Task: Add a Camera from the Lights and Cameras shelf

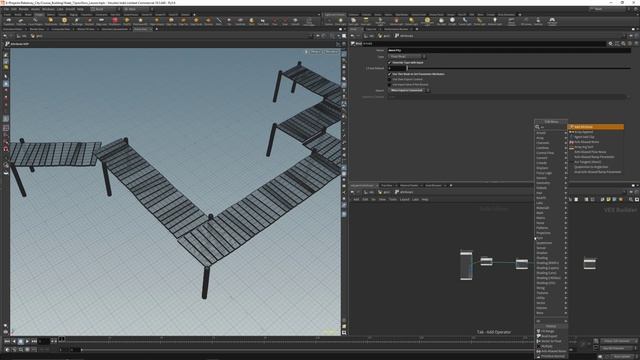Action: pos(329,21)
